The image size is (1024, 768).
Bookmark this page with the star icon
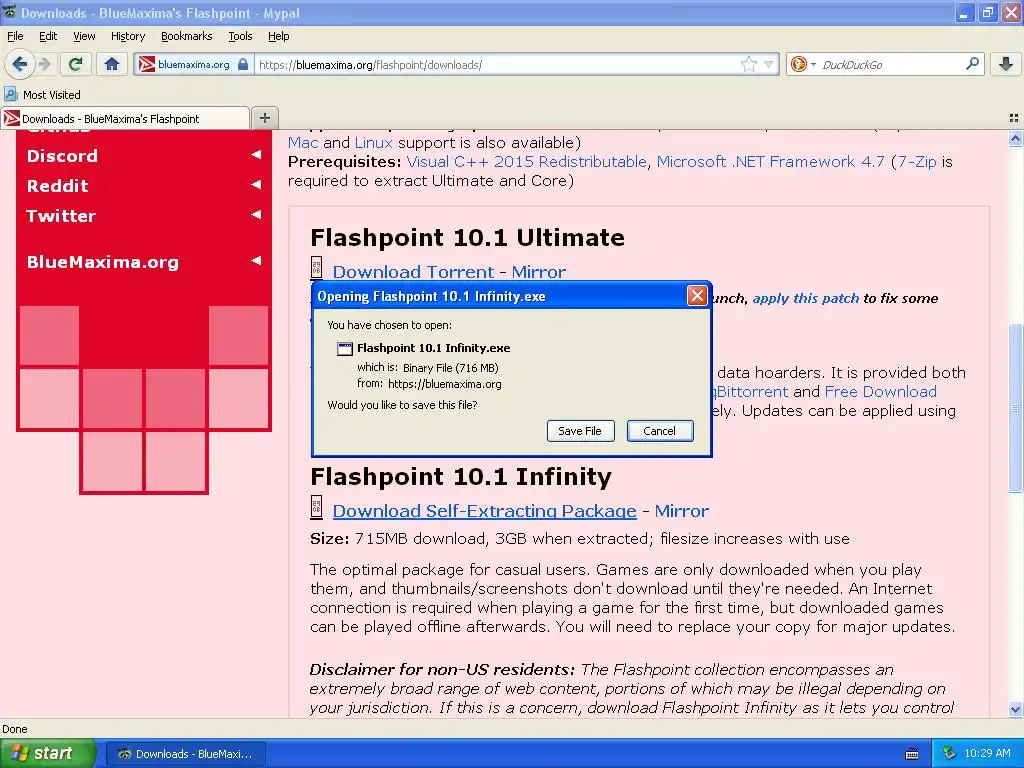point(748,64)
